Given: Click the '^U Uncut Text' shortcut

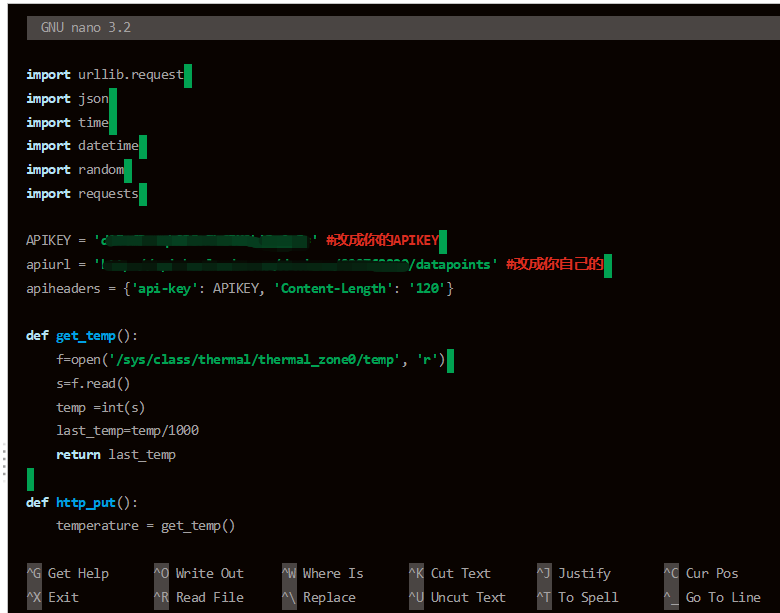Looking at the screenshot, I should pos(458,598).
